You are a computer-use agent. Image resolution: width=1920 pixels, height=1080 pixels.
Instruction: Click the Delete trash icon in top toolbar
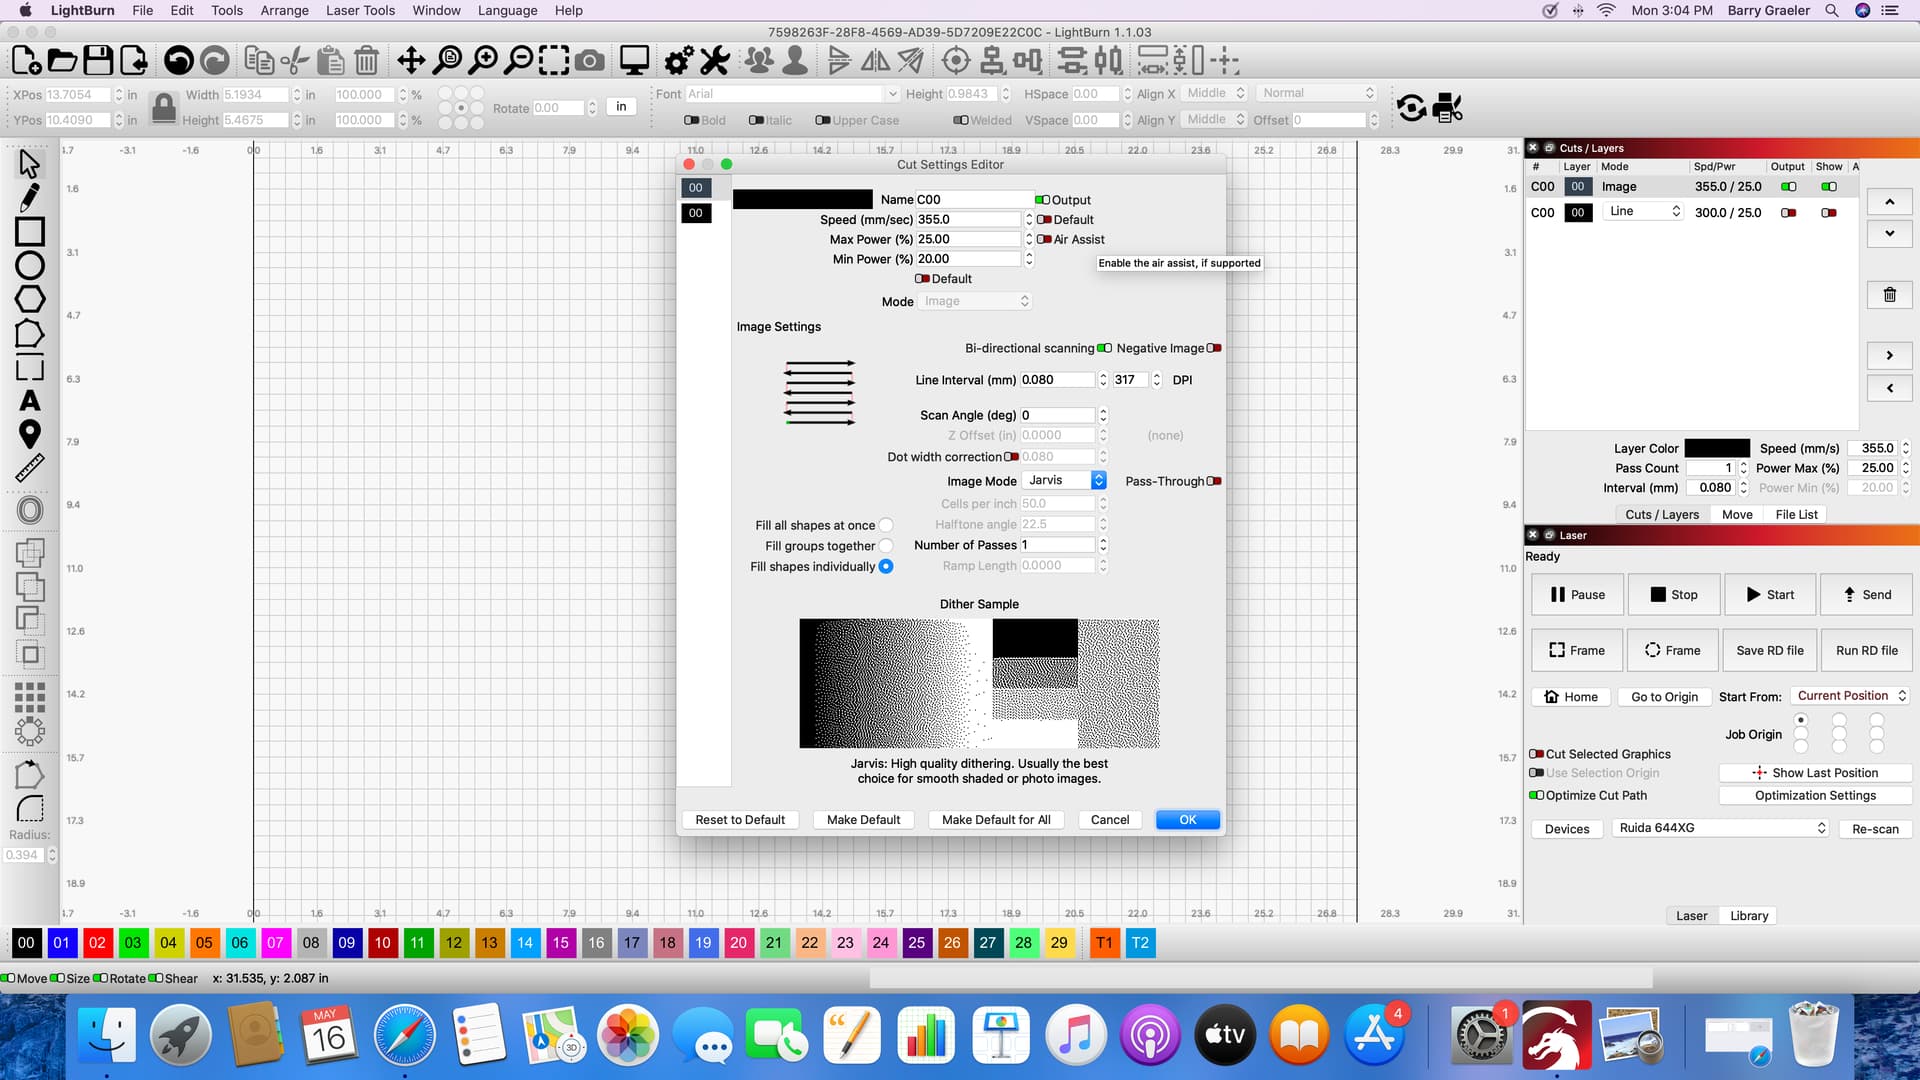(x=367, y=61)
